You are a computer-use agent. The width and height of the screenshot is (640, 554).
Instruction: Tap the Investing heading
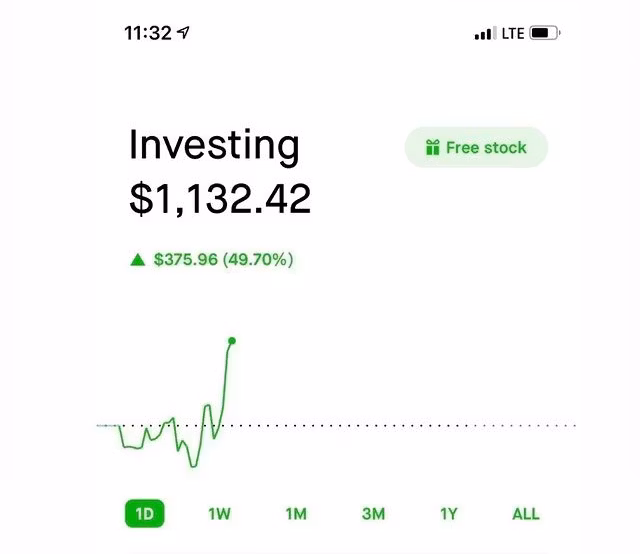click(x=214, y=146)
